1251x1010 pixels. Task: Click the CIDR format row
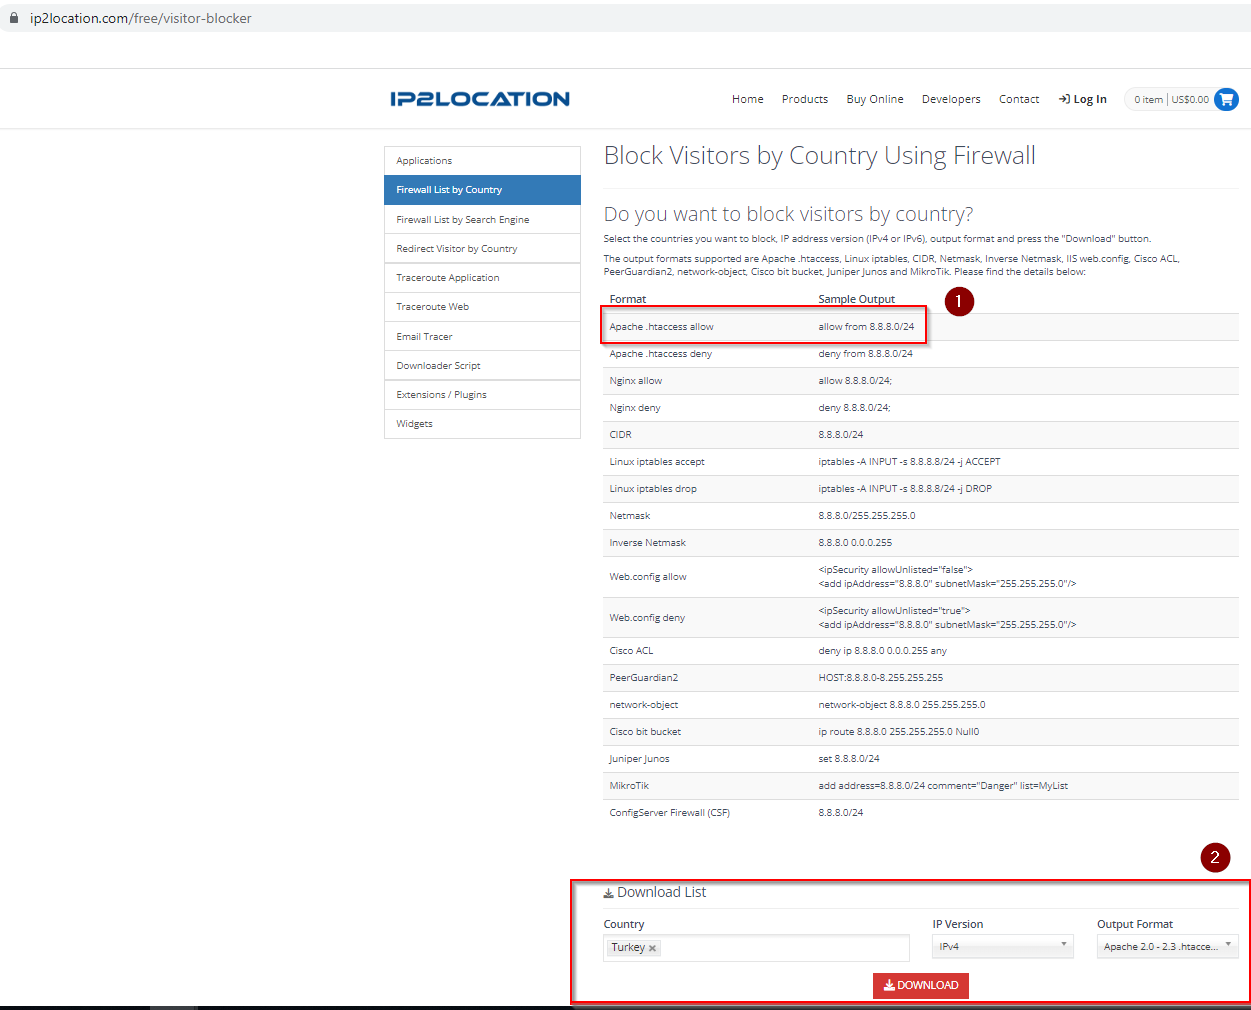tap(921, 435)
